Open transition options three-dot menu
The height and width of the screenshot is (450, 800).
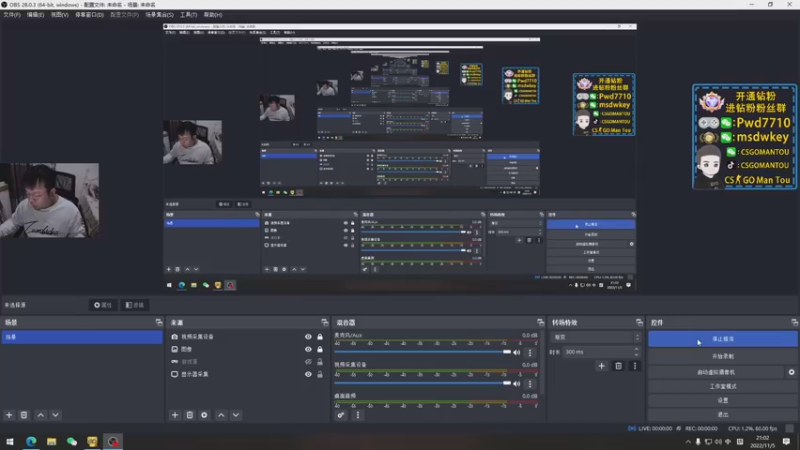(635, 366)
